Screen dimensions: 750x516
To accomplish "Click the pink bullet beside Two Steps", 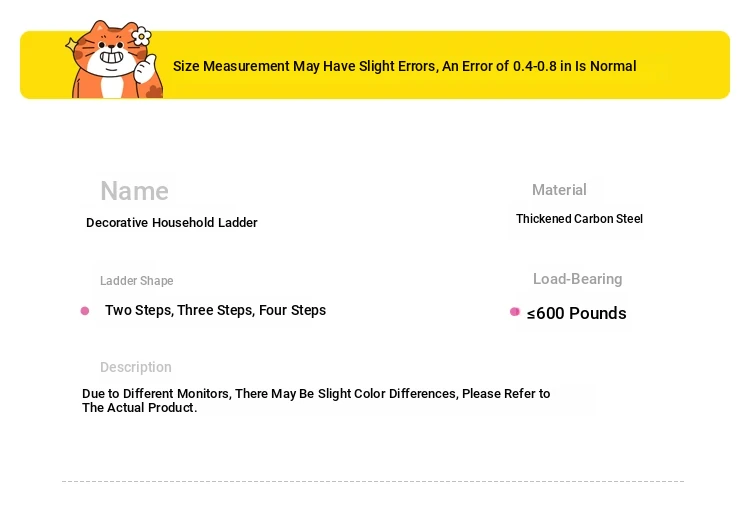I will coord(85,311).
